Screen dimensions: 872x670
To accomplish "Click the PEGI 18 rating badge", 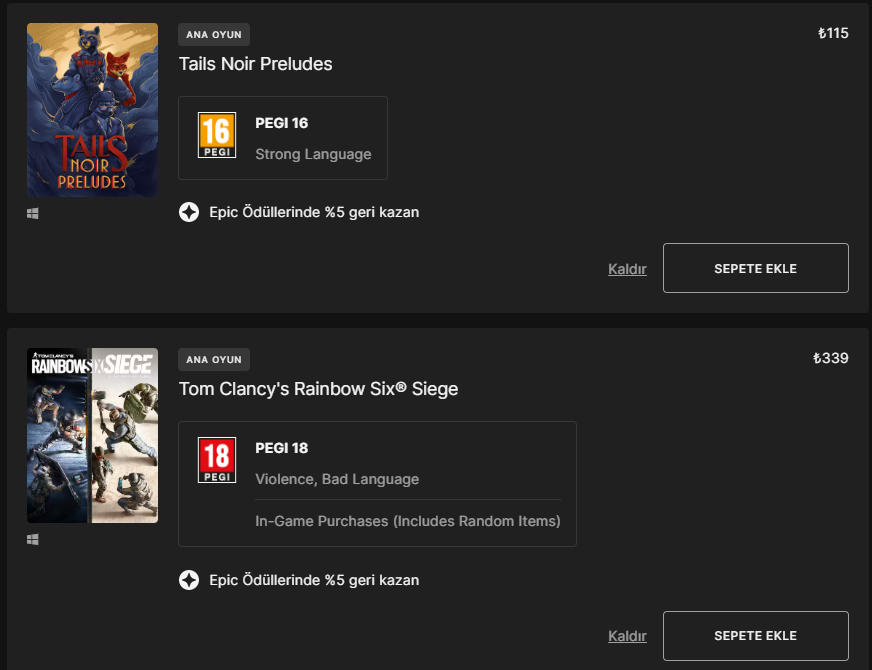I will [217, 460].
